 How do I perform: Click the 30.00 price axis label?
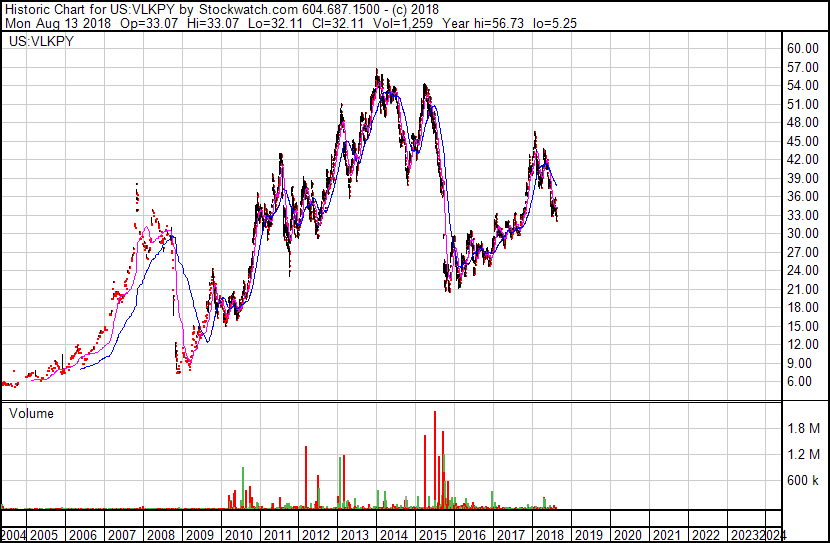tap(803, 233)
